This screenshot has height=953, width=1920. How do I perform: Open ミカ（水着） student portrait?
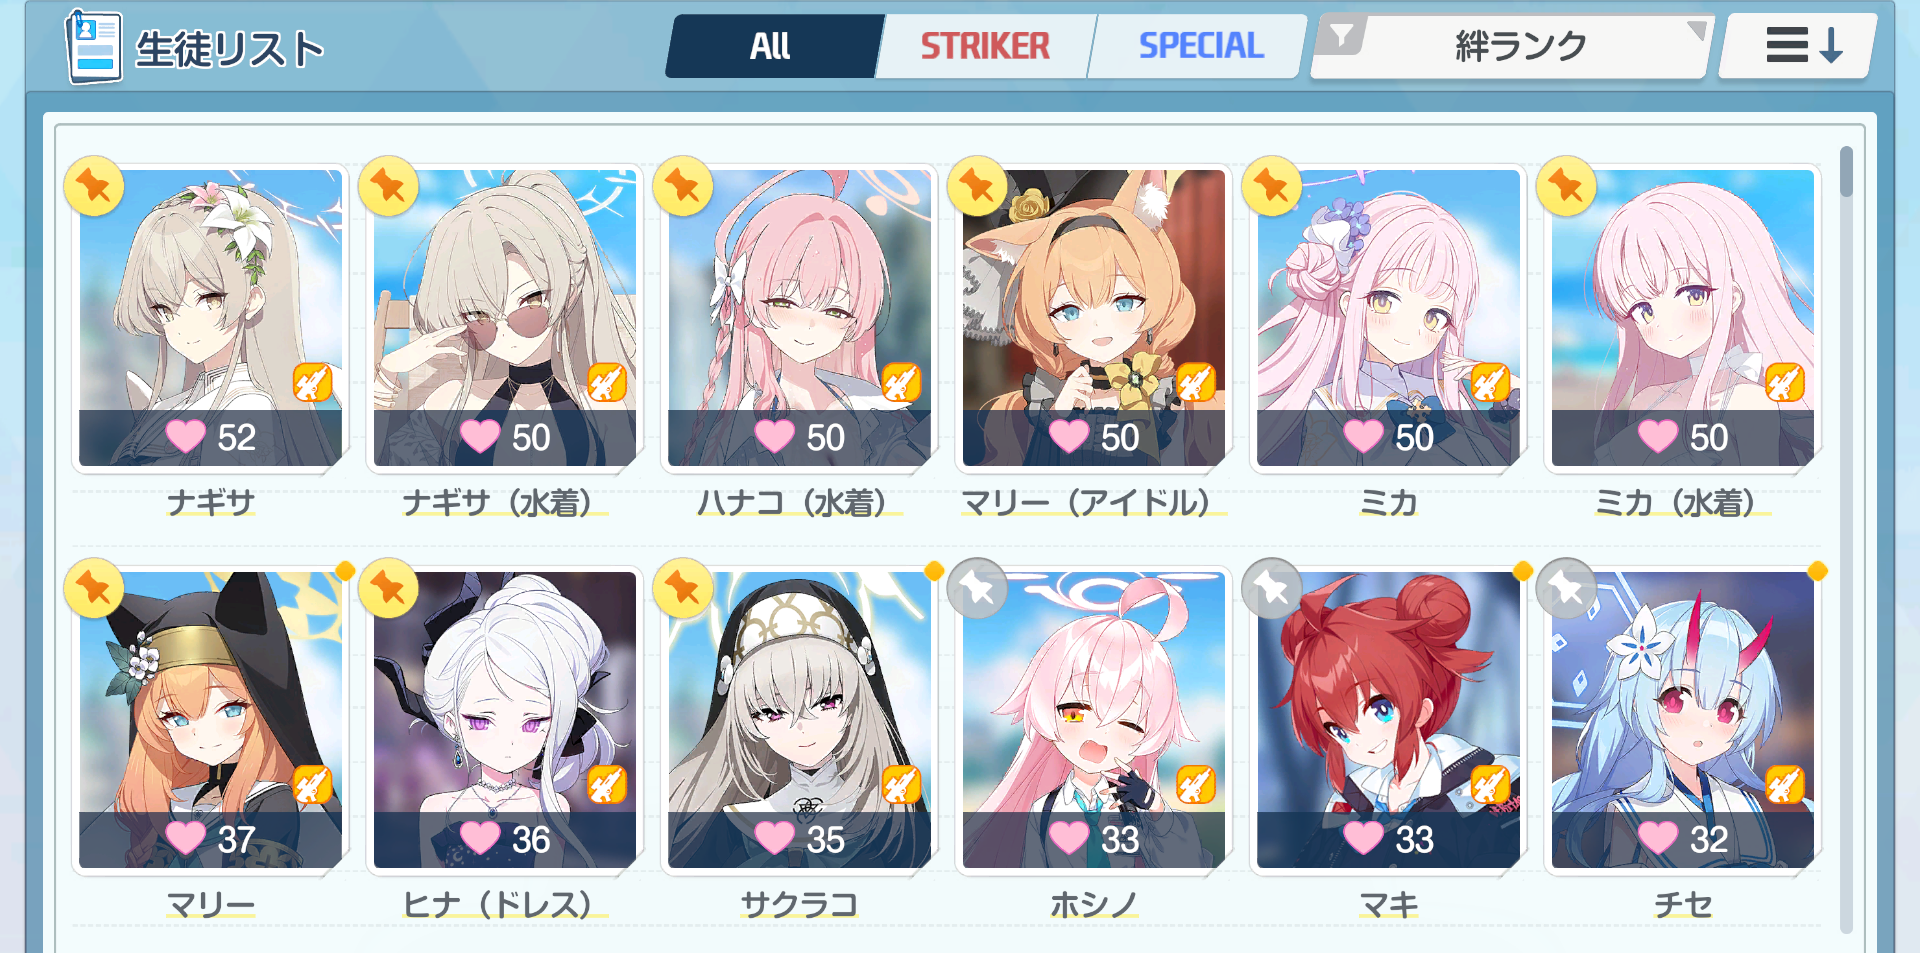point(1683,318)
